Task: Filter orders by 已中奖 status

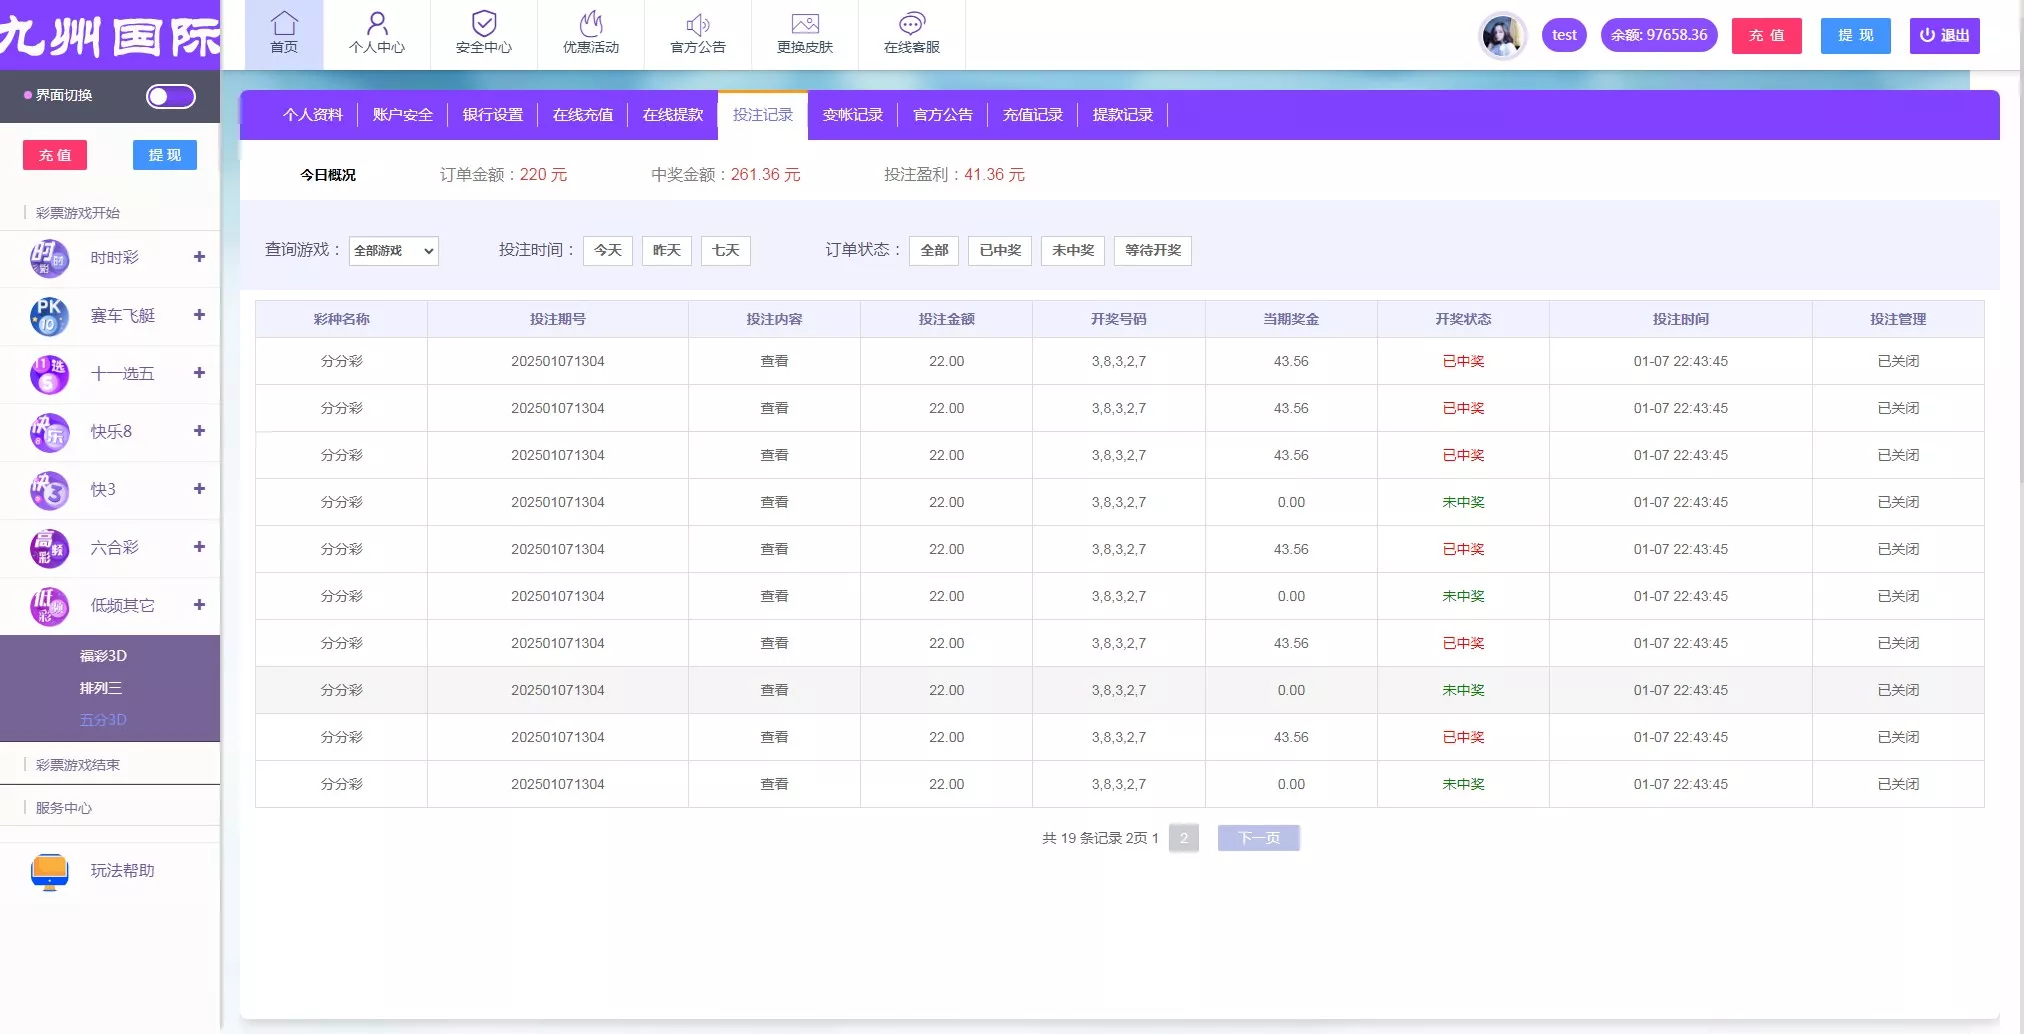Action: [x=1000, y=250]
